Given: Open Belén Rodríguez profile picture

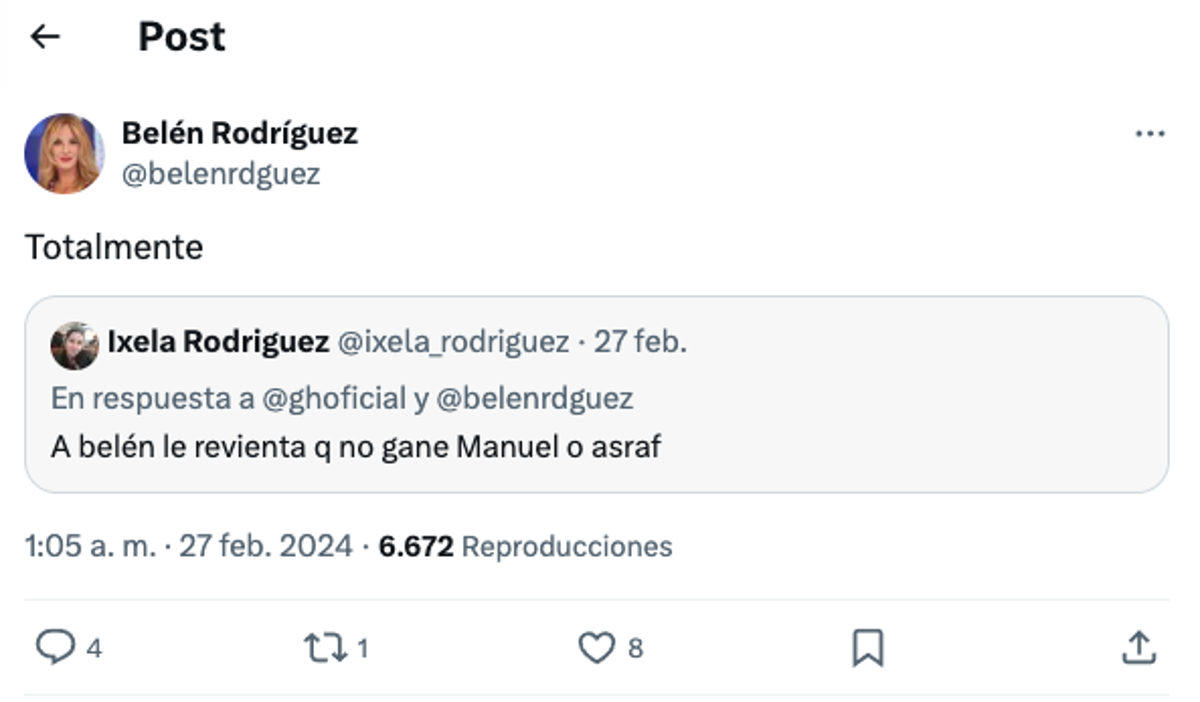Looking at the screenshot, I should point(64,153).
